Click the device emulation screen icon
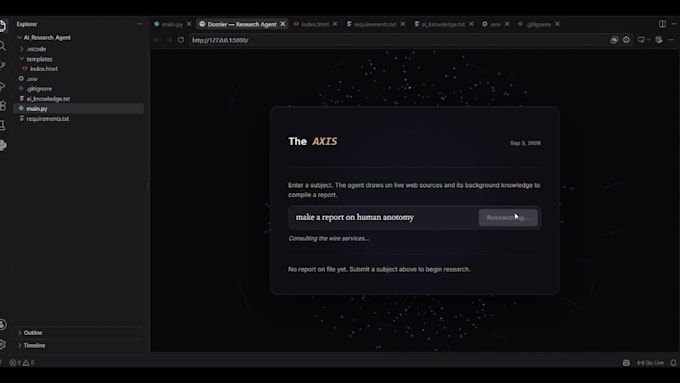 (641, 40)
